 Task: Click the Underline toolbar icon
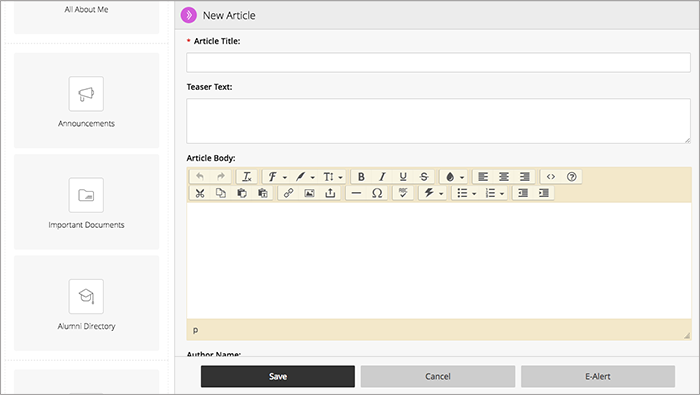[403, 177]
